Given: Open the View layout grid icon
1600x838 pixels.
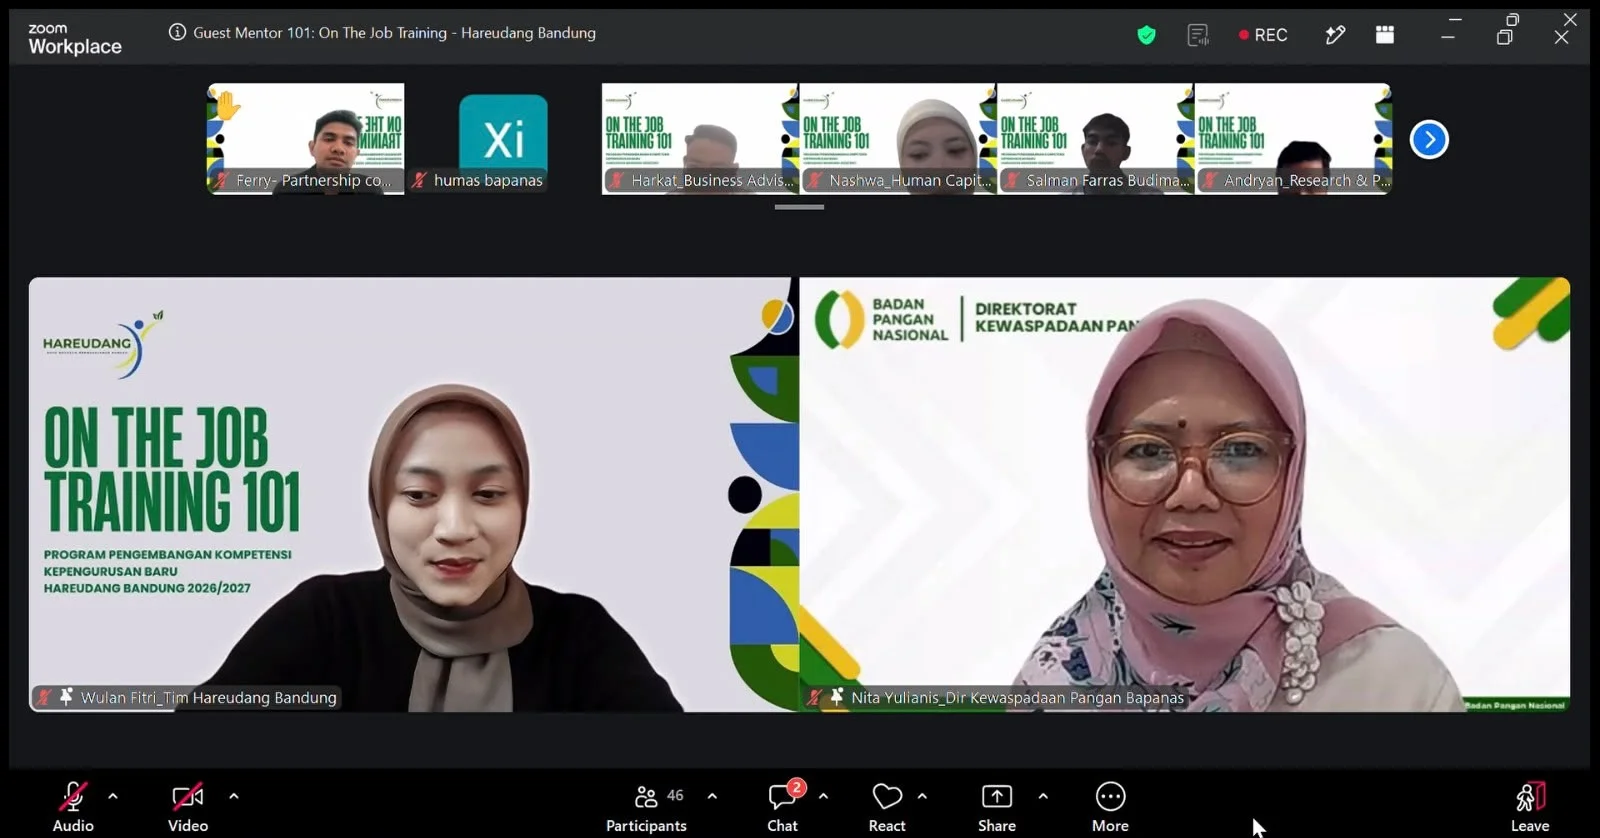Looking at the screenshot, I should point(1385,35).
